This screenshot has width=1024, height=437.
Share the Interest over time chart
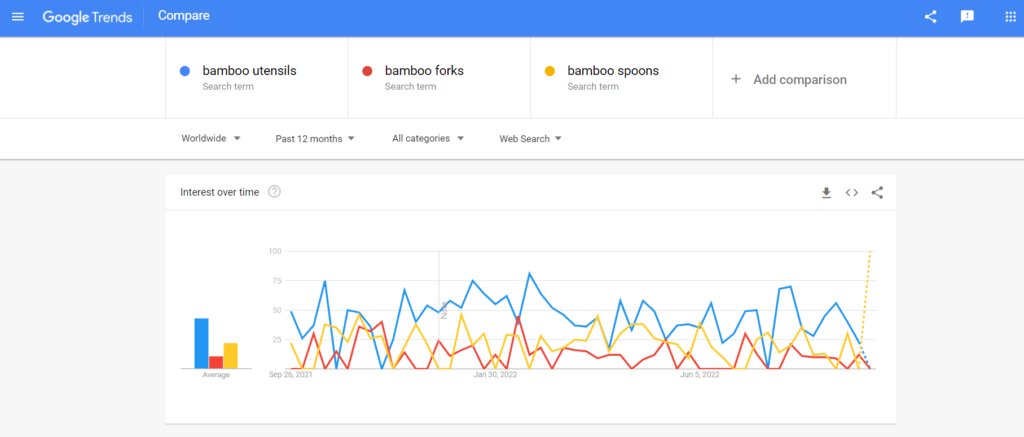click(x=877, y=192)
